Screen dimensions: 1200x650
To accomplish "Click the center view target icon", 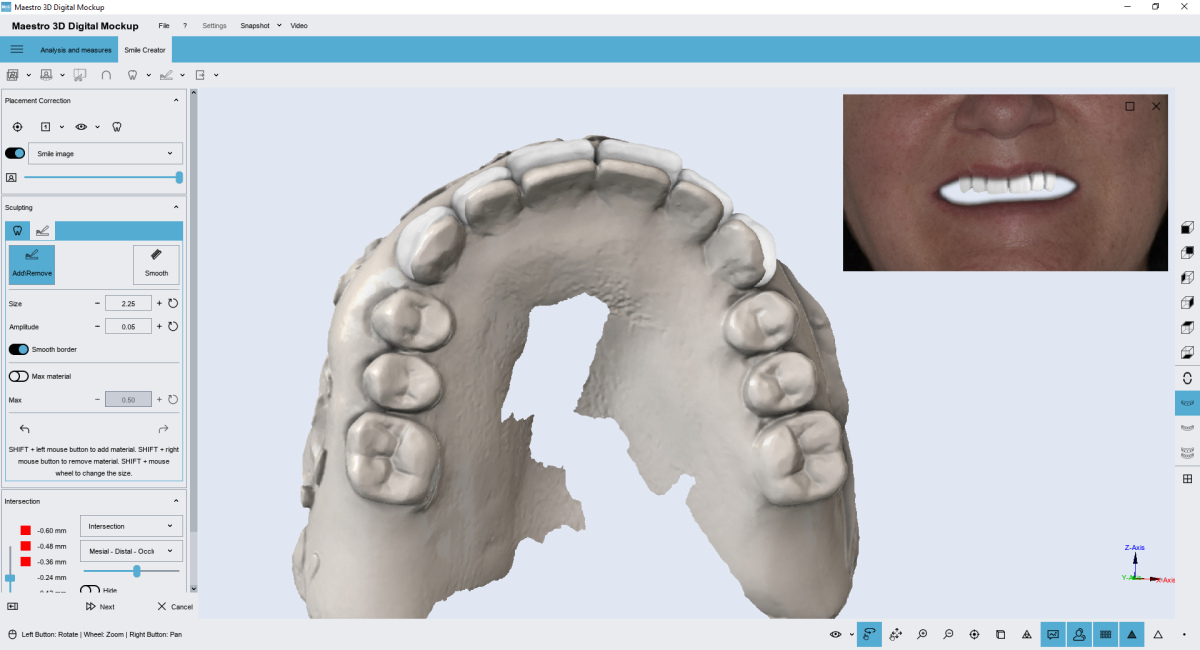I will (x=974, y=634).
